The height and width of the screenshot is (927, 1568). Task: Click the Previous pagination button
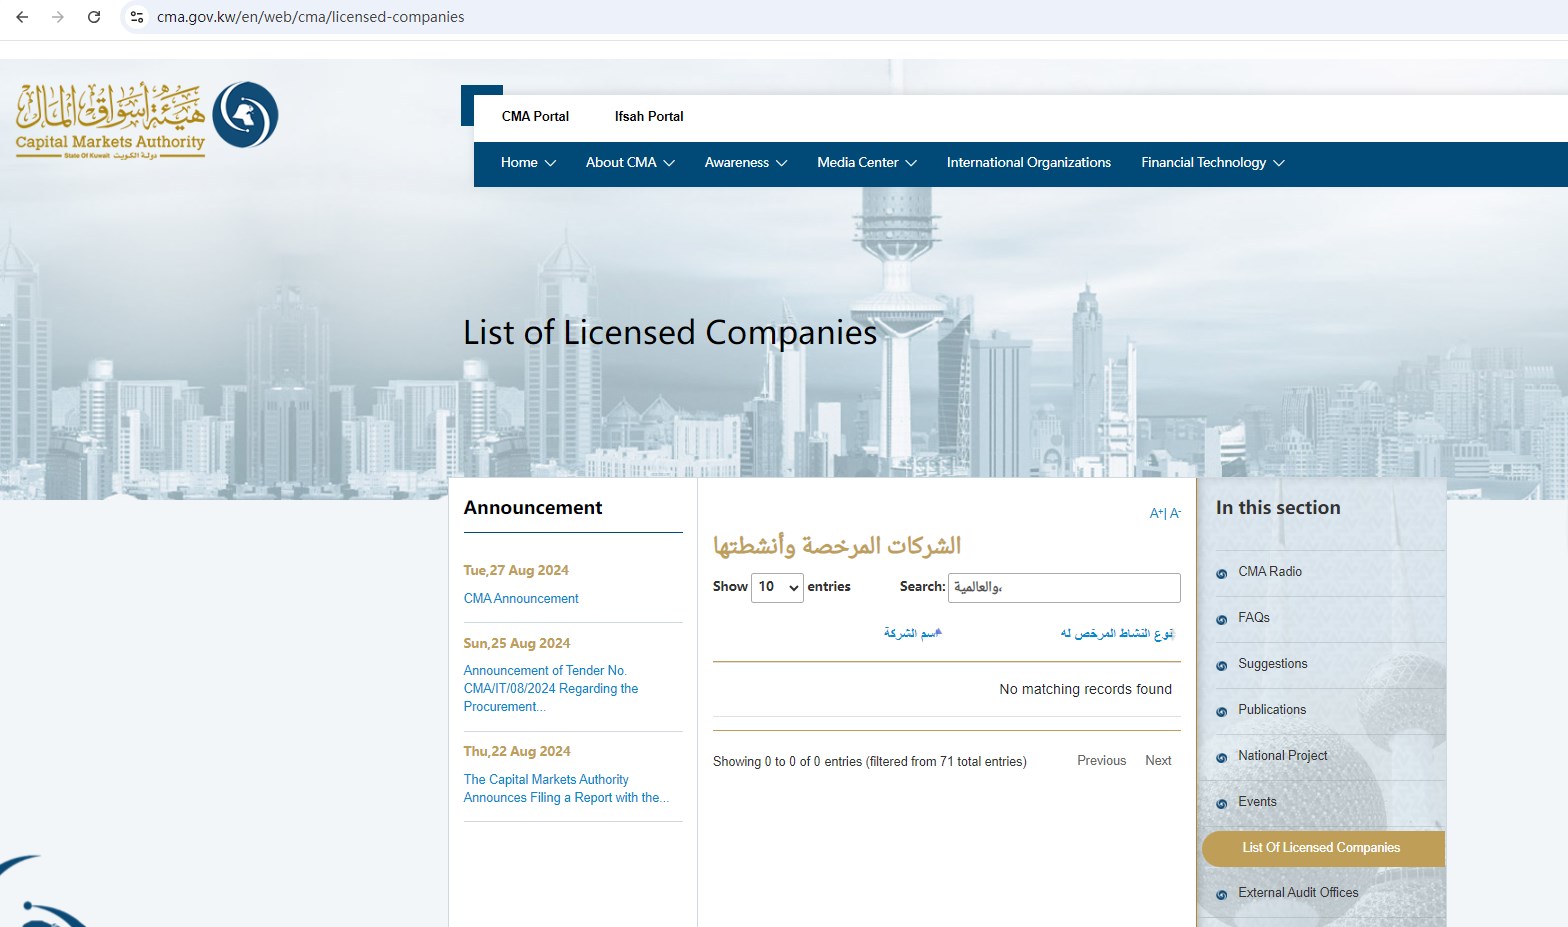pos(1101,760)
